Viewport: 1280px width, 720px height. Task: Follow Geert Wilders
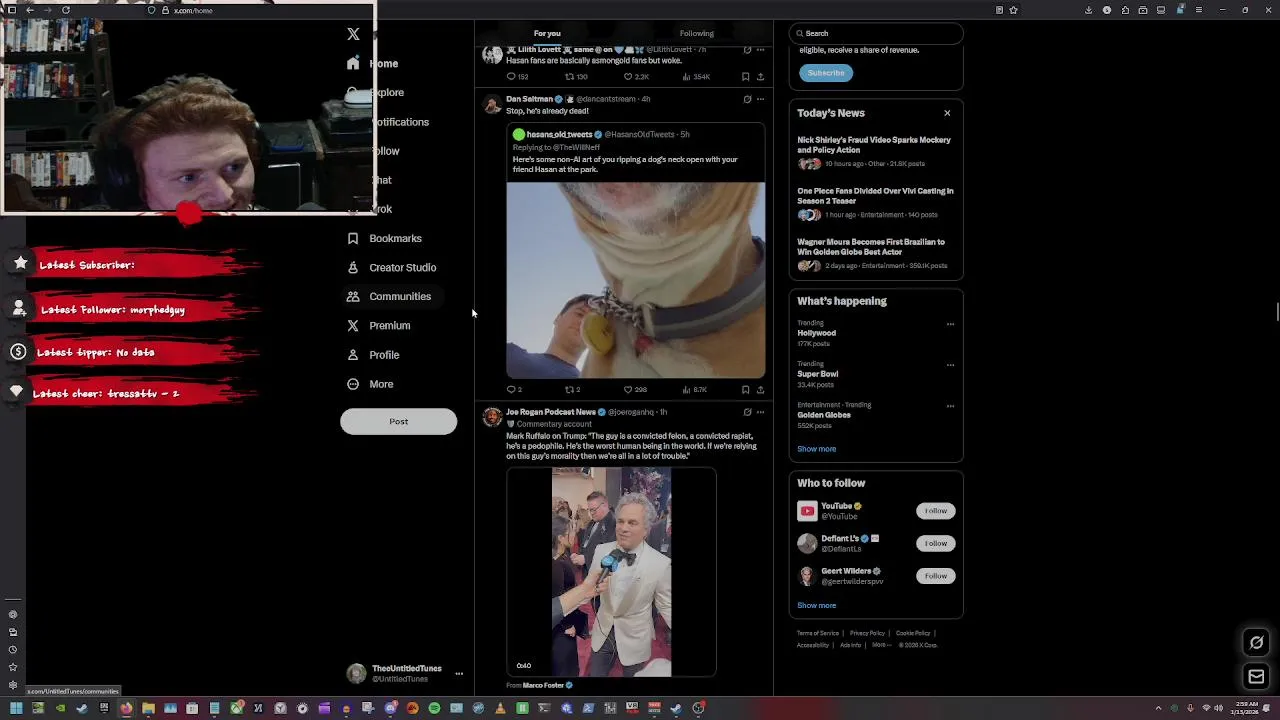click(x=935, y=576)
